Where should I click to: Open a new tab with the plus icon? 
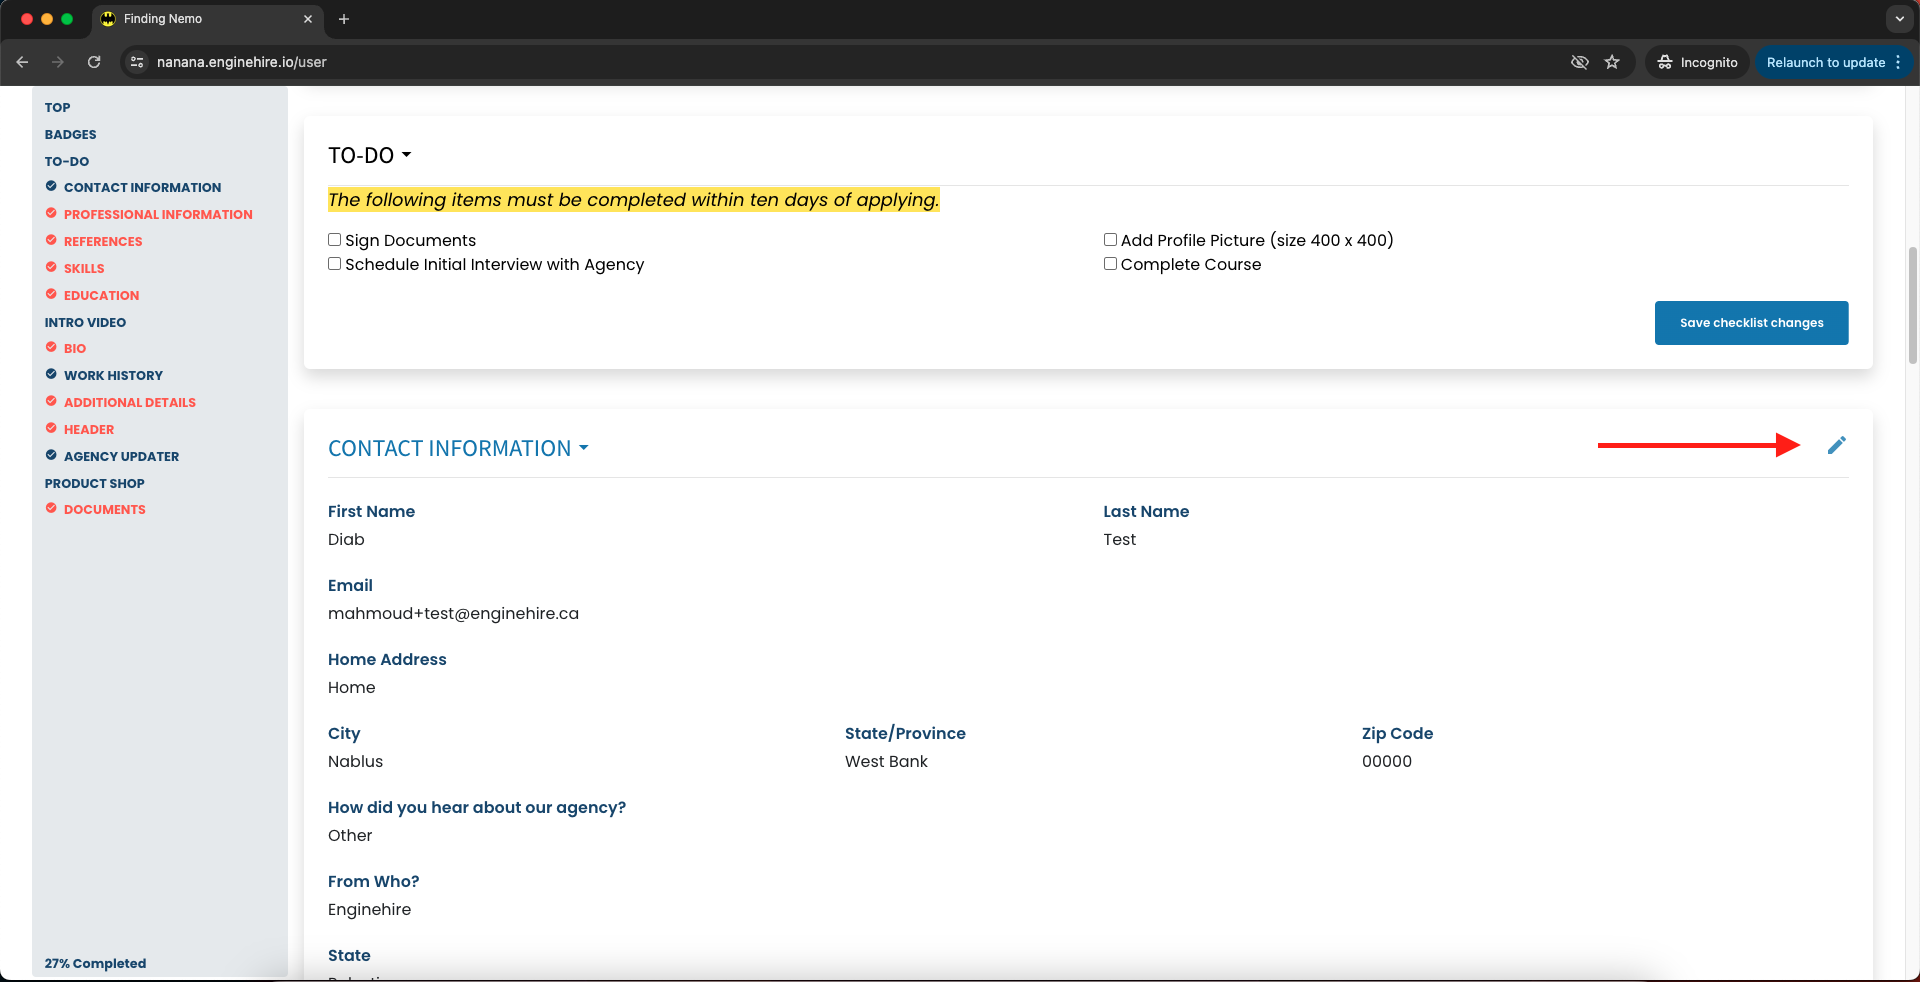click(x=344, y=19)
